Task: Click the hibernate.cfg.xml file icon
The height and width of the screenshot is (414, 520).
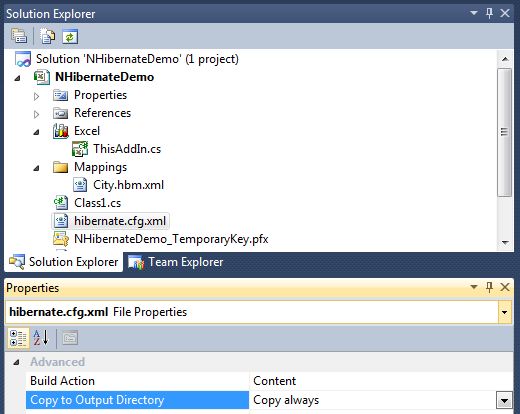Action: (x=61, y=221)
